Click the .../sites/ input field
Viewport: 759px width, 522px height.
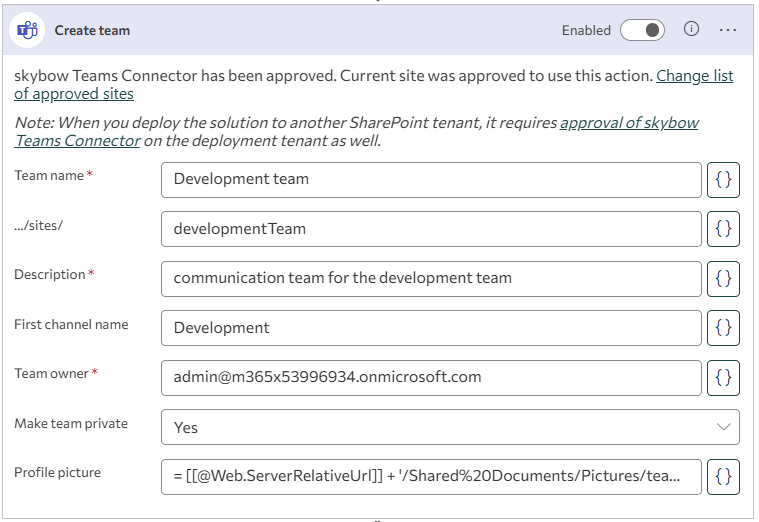point(431,229)
